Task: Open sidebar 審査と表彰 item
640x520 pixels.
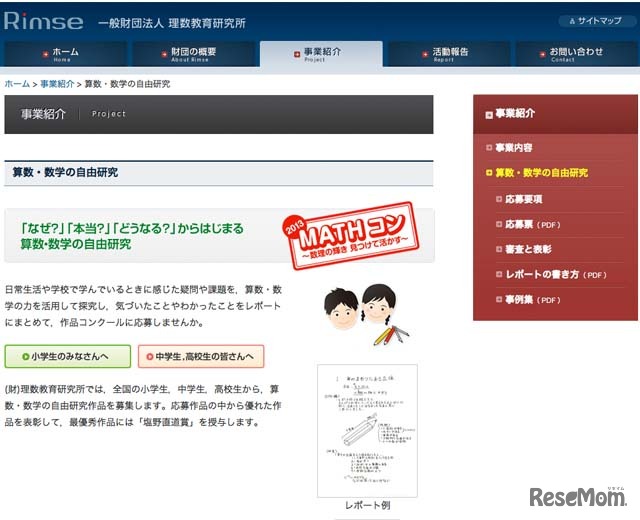Action: 528,249
